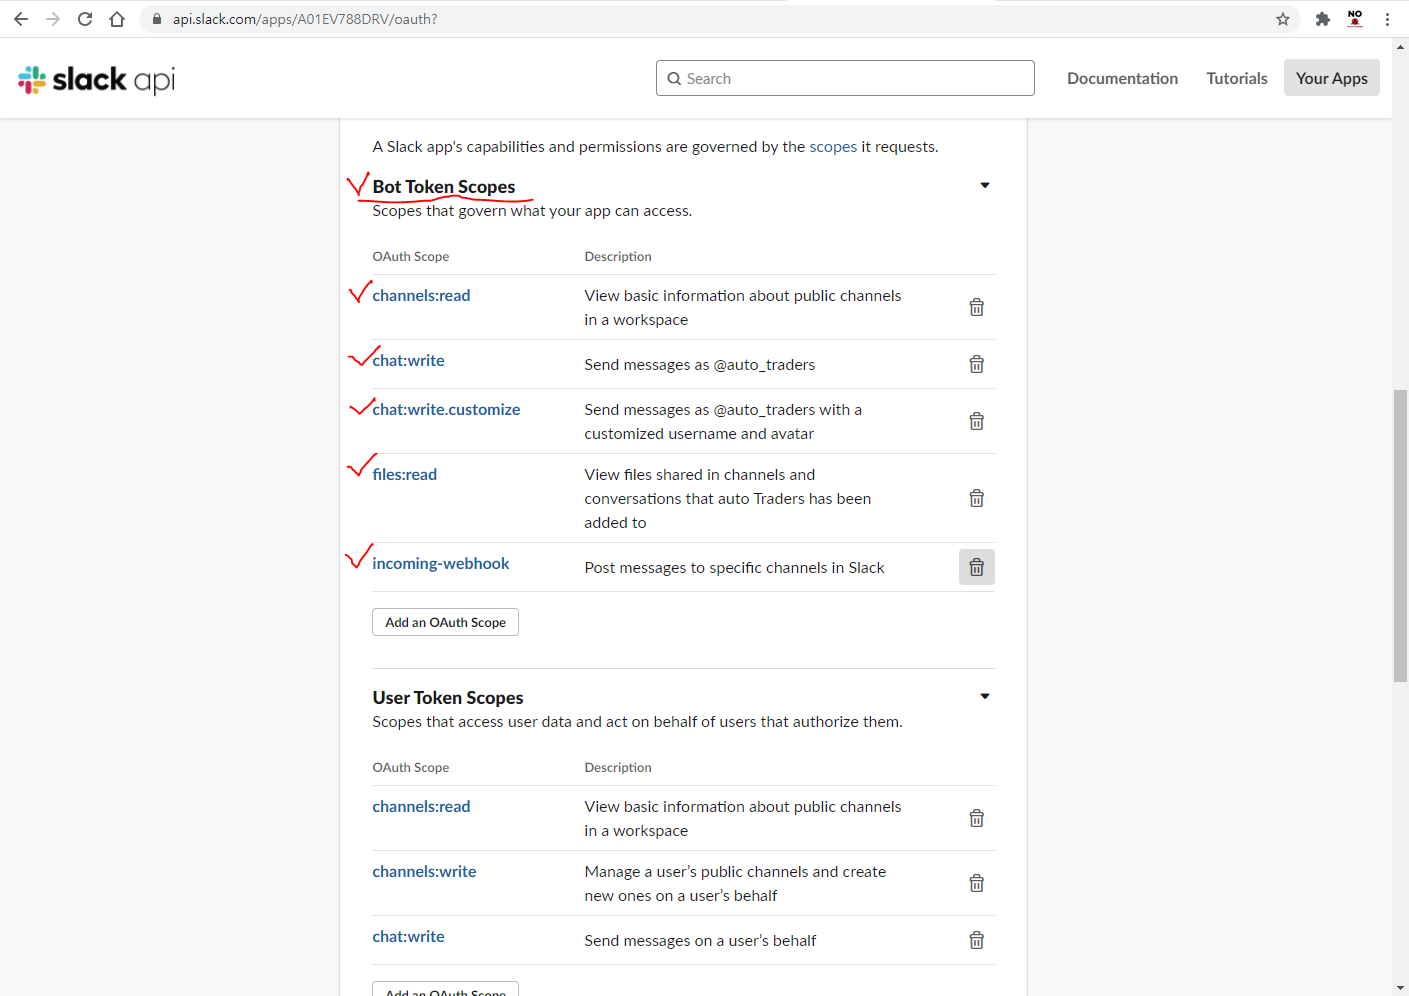
Task: Open the scopes hyperlink in the intro text
Action: tap(833, 146)
